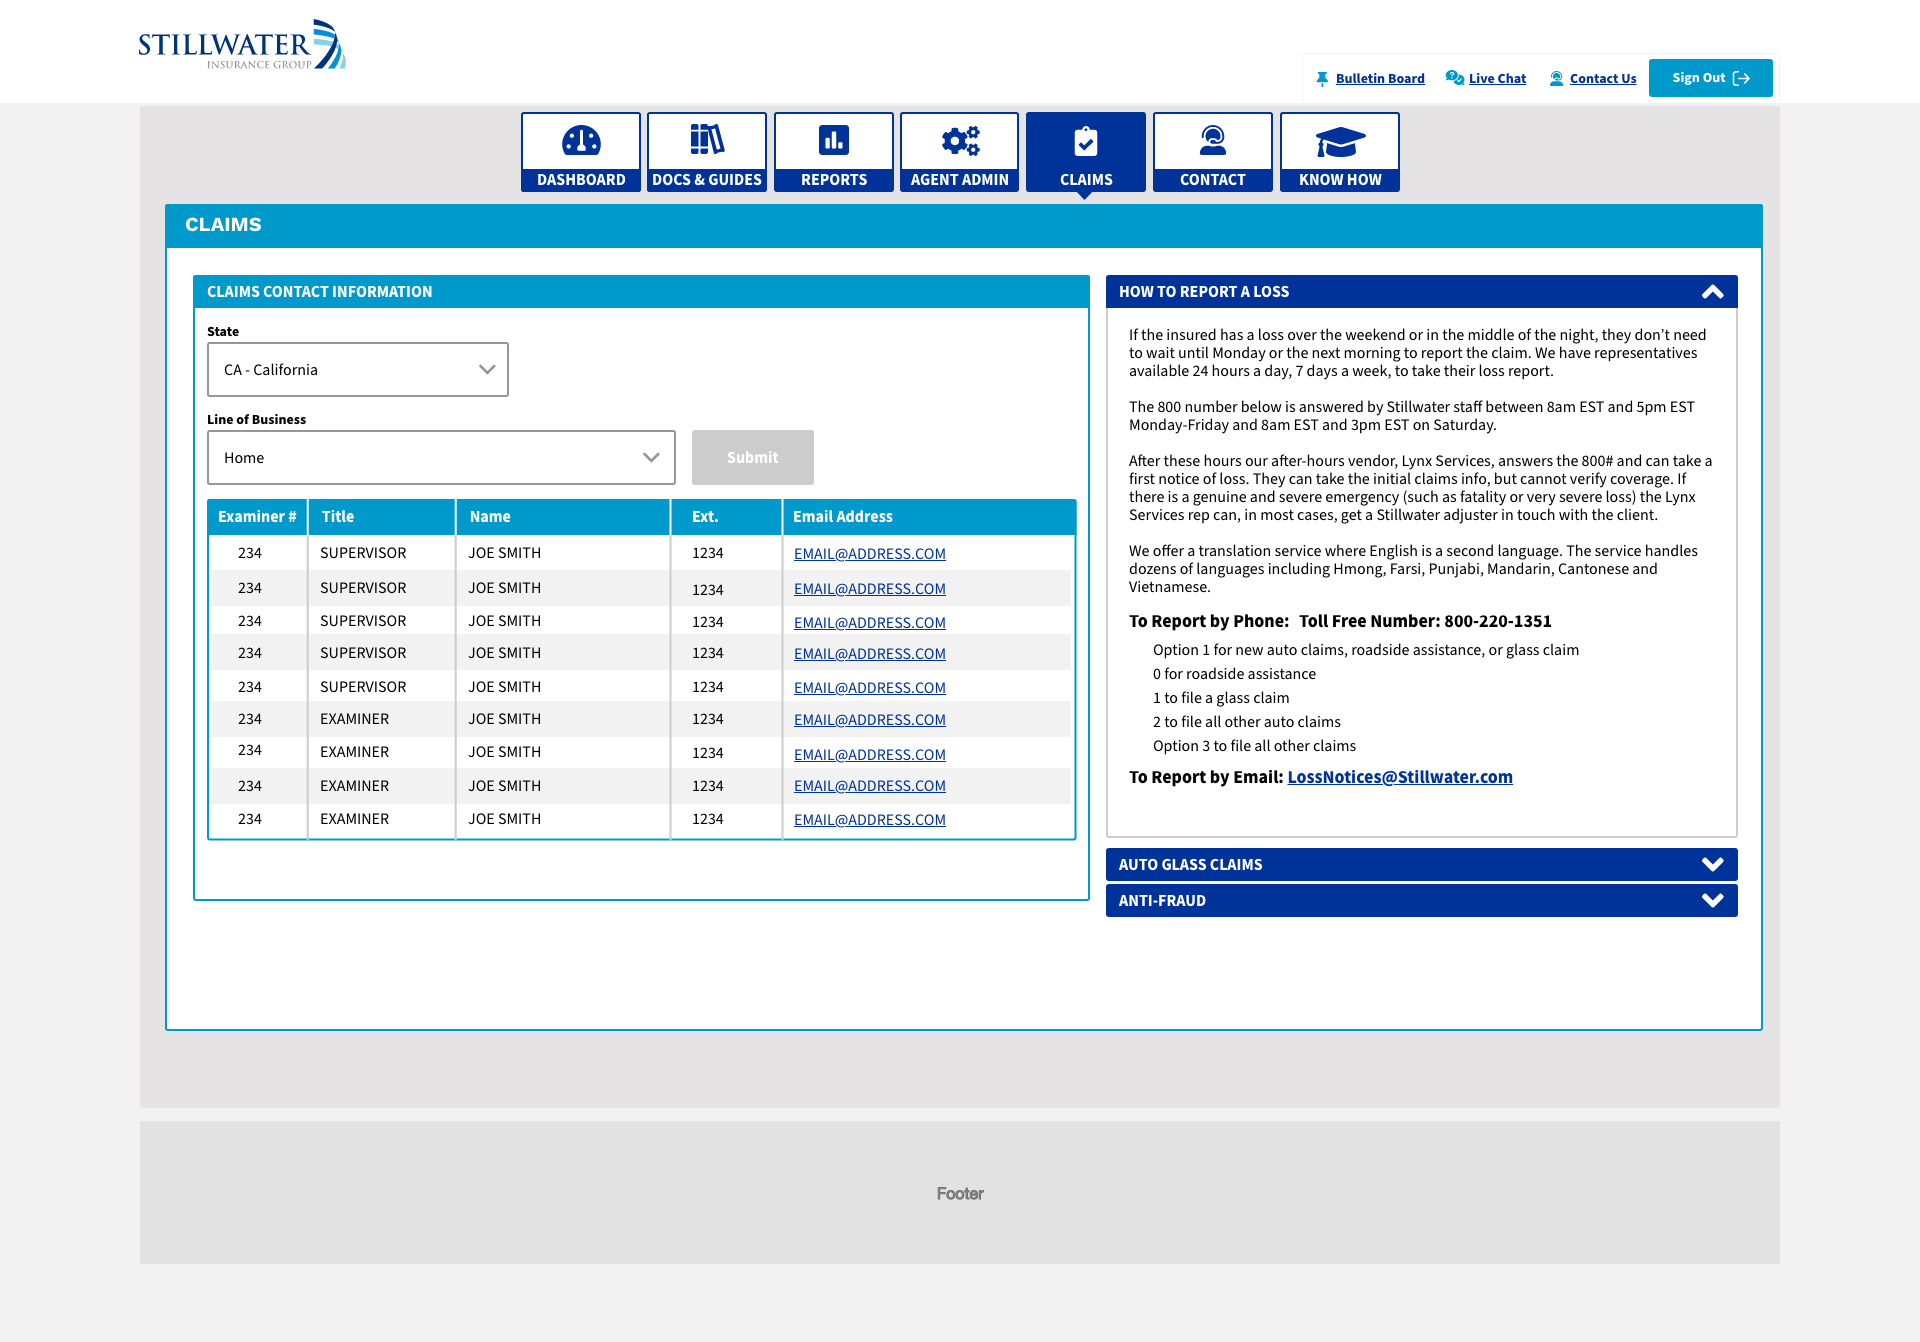Click the Submit button
Screen dimensions: 1920x1342
[752, 458]
